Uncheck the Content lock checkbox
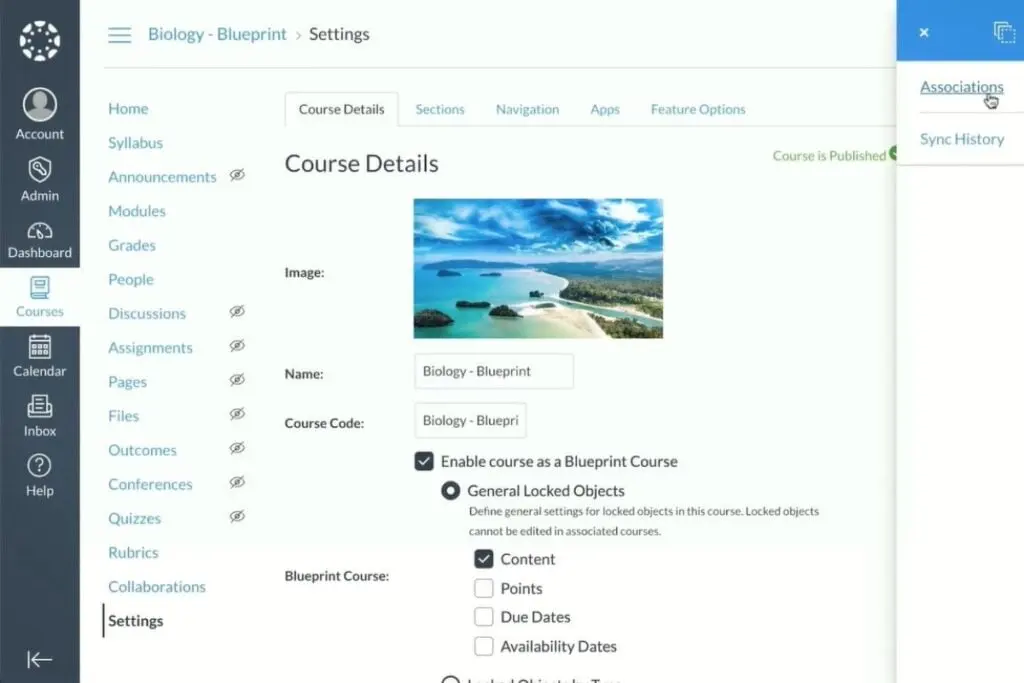Image resolution: width=1024 pixels, height=683 pixels. click(483, 559)
